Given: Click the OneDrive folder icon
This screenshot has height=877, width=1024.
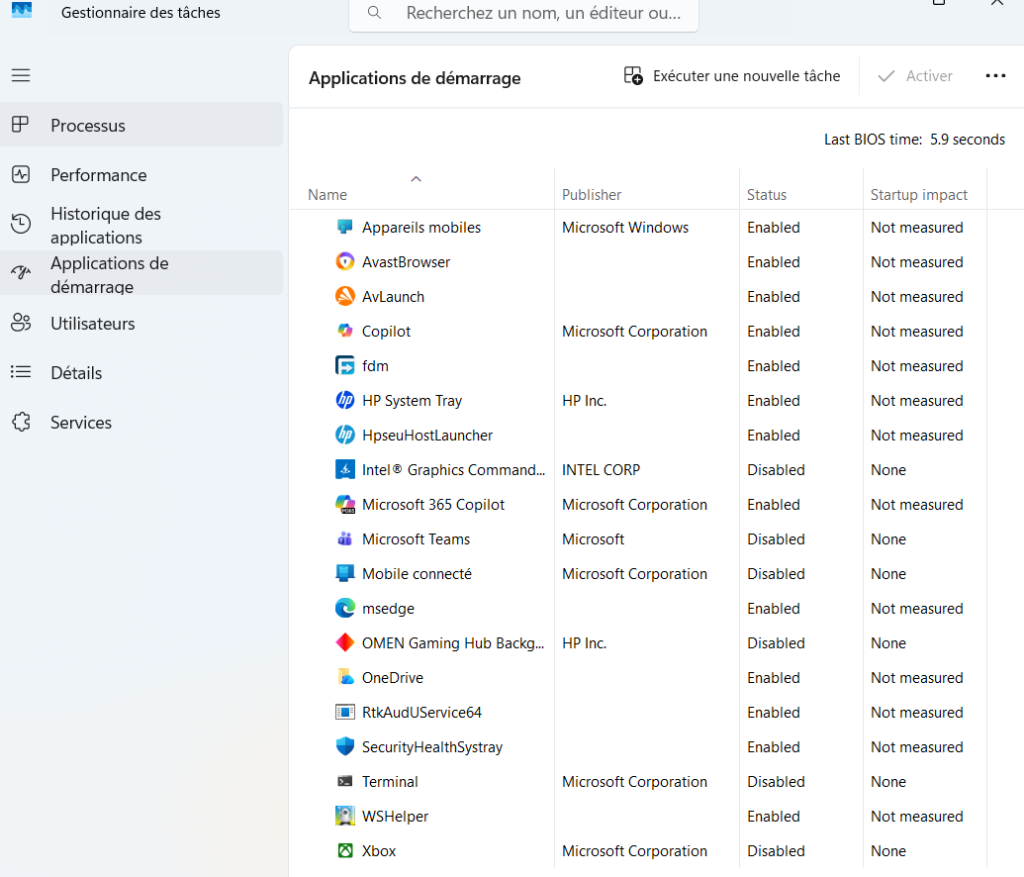Looking at the screenshot, I should [345, 678].
